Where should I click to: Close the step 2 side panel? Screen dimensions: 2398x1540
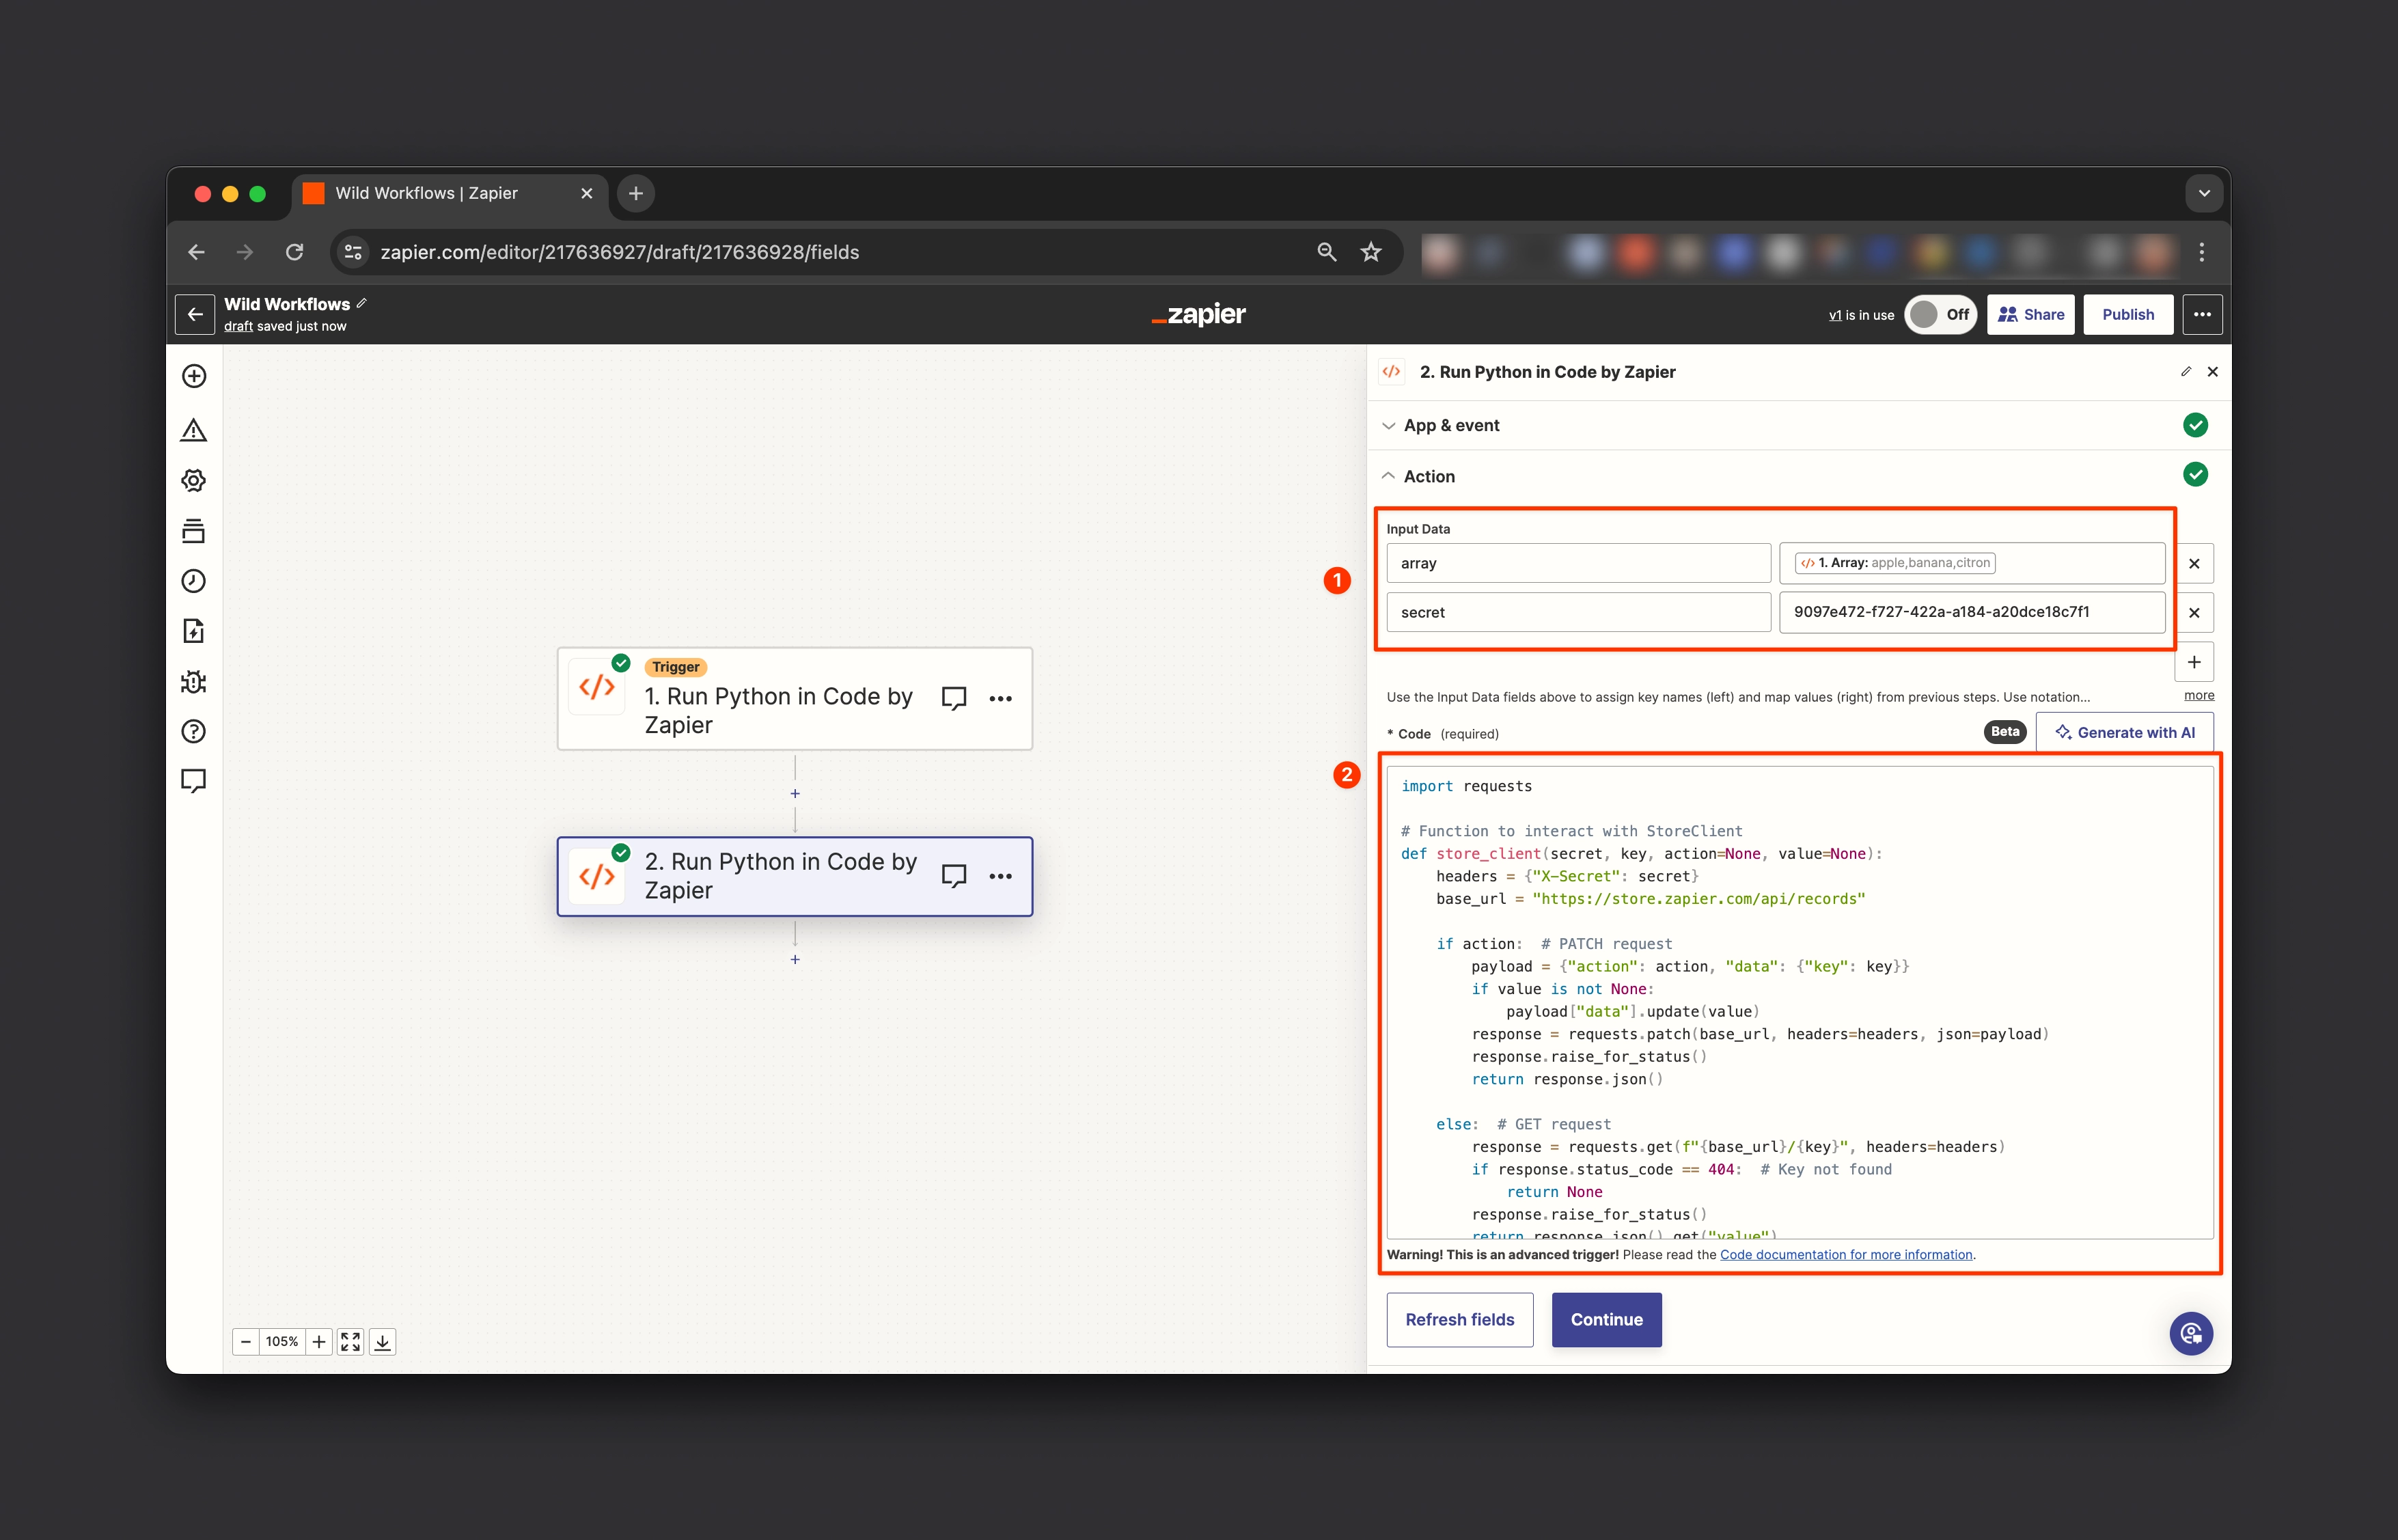point(2213,372)
